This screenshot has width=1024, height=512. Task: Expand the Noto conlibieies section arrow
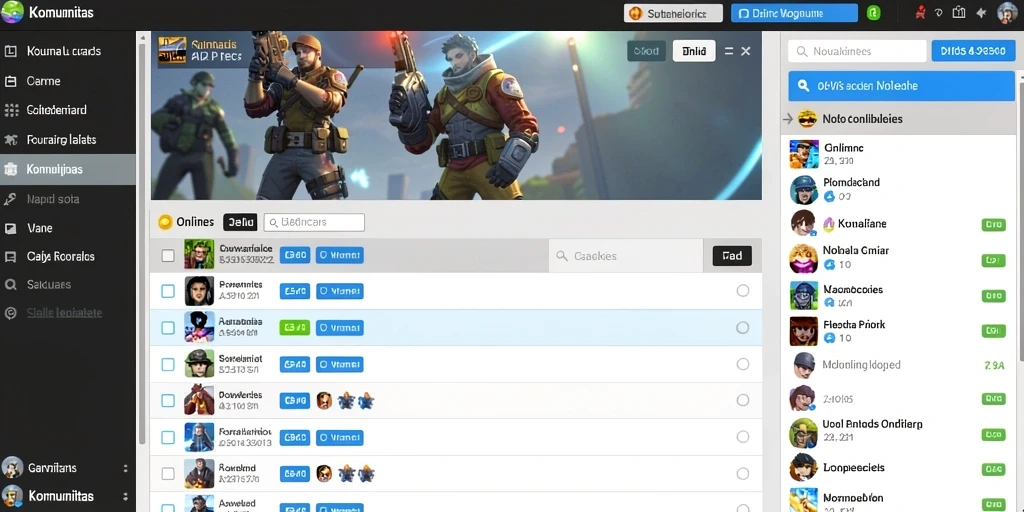coord(788,119)
